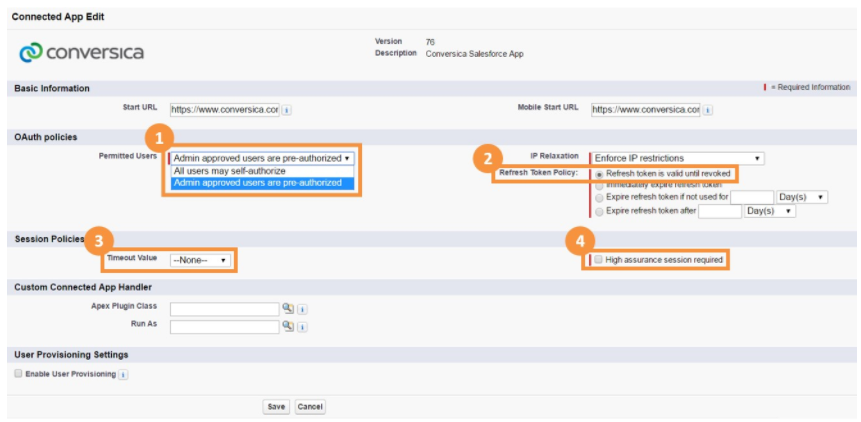Click info icon beside Start URL

click(x=287, y=110)
